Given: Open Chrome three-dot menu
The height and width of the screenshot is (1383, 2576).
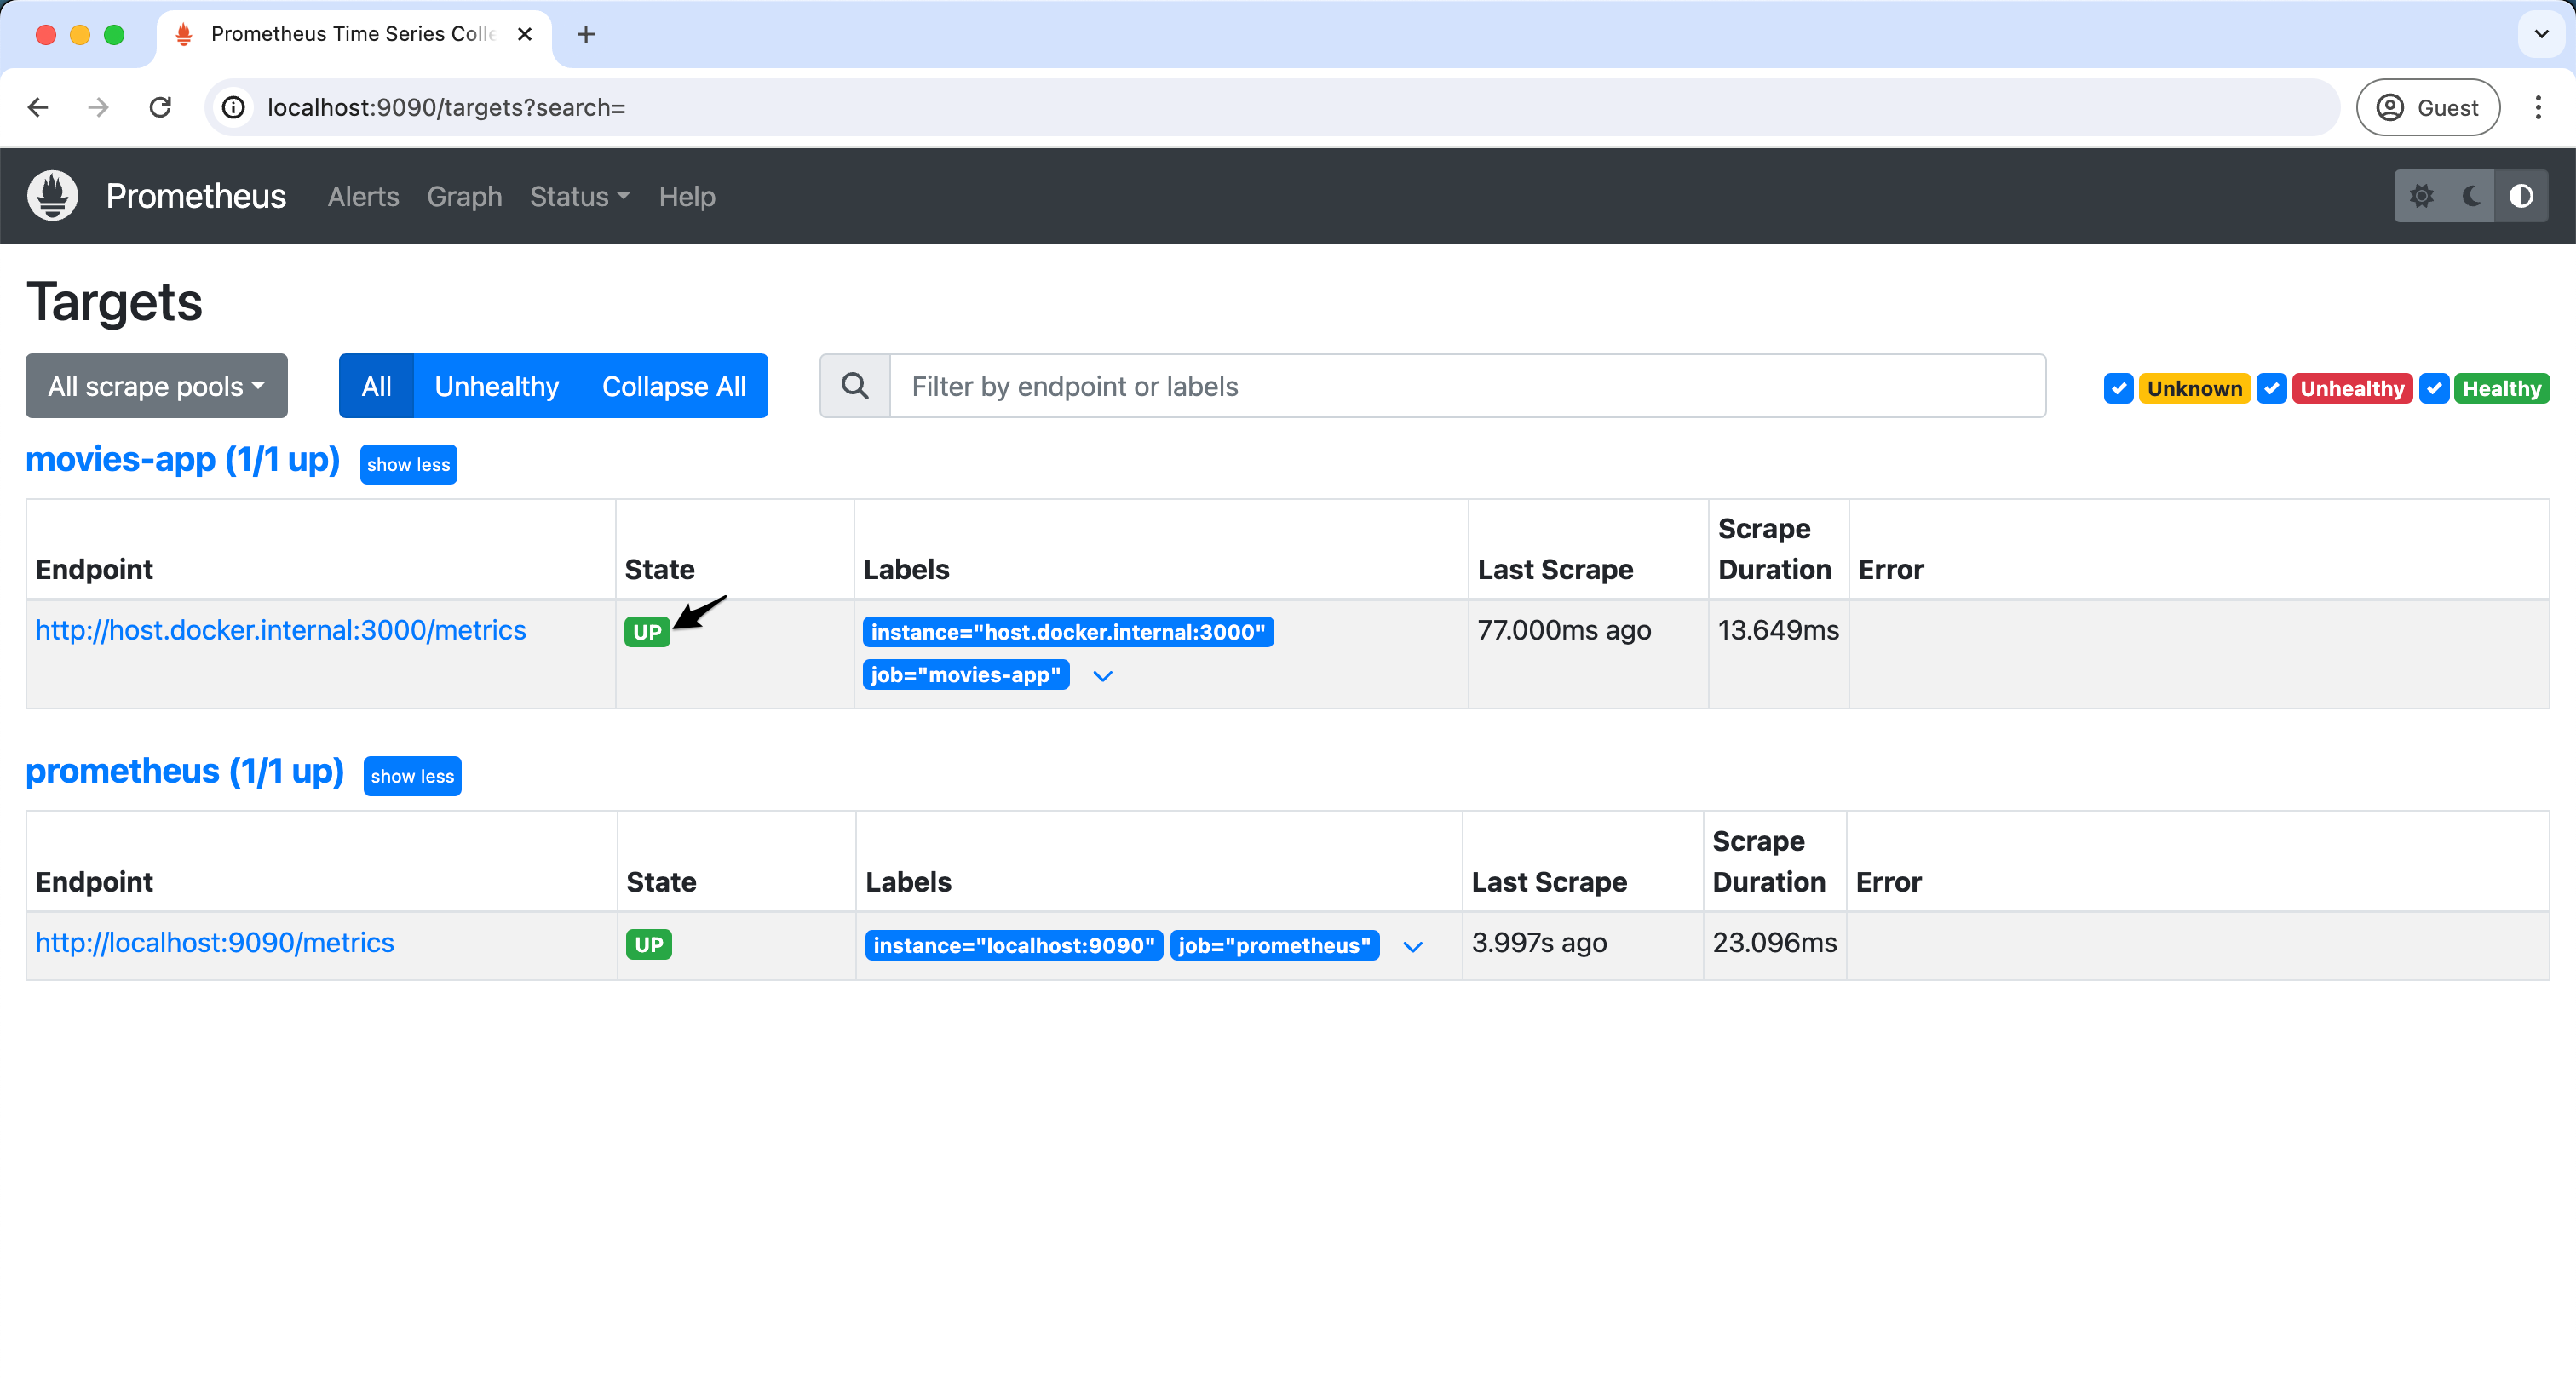Looking at the screenshot, I should coord(2537,107).
